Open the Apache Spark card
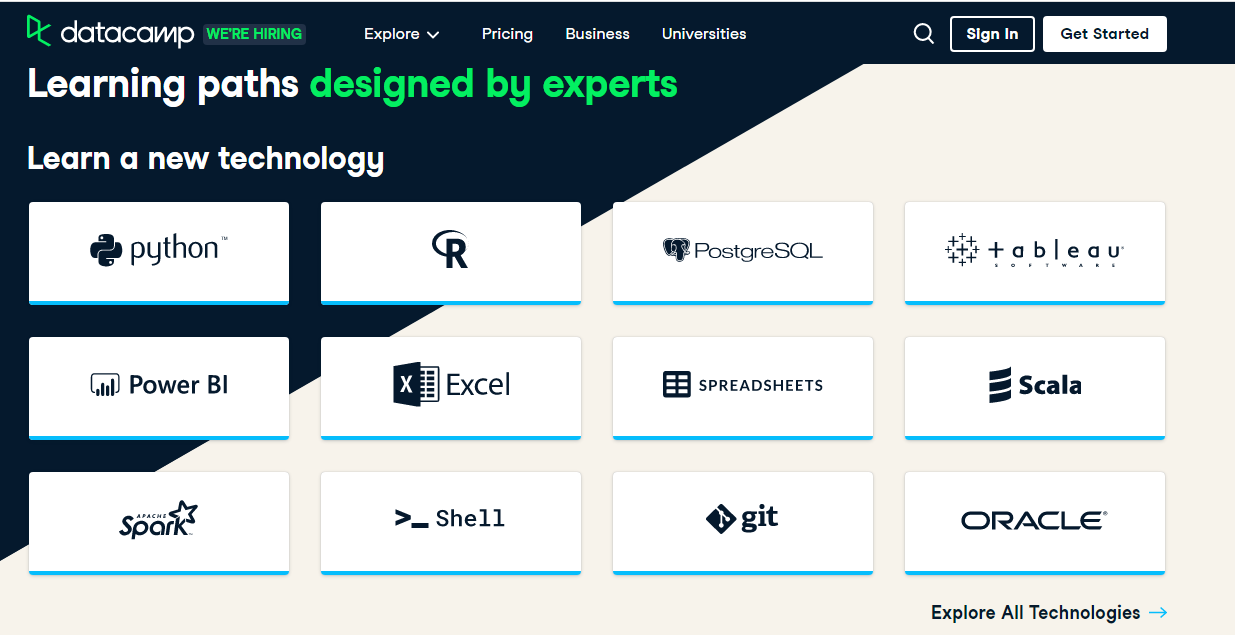The image size is (1235, 635). pyautogui.click(x=159, y=523)
